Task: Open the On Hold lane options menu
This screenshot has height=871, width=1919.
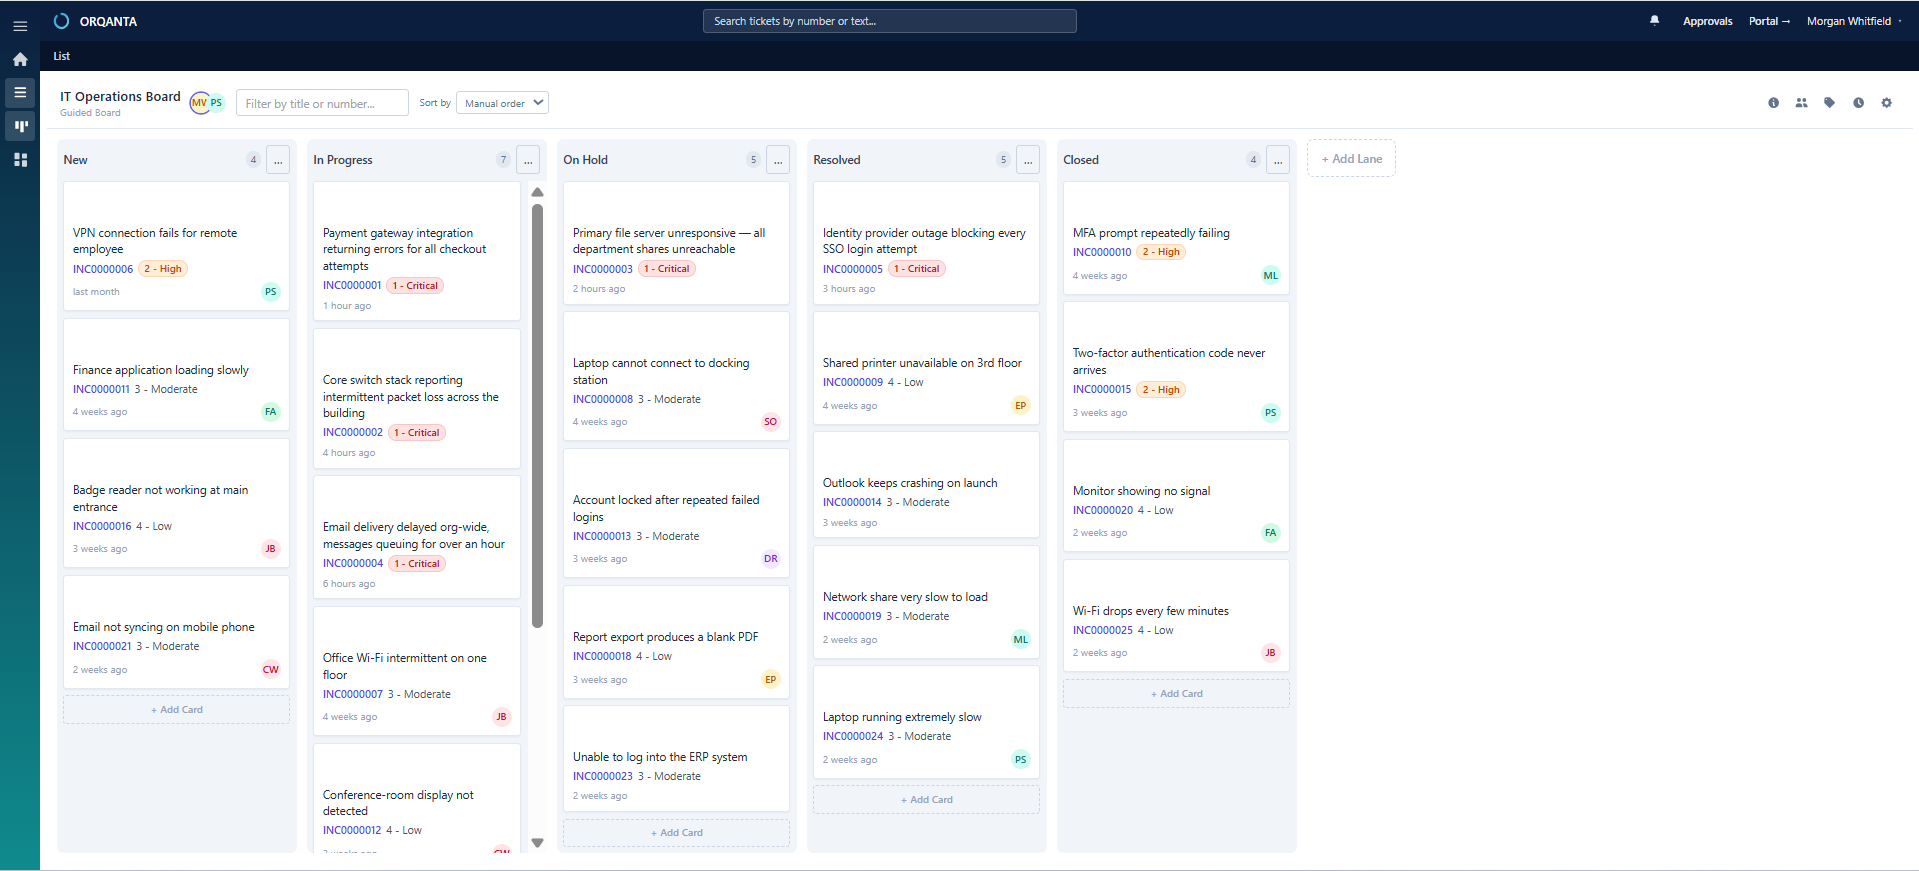Action: tap(778, 160)
